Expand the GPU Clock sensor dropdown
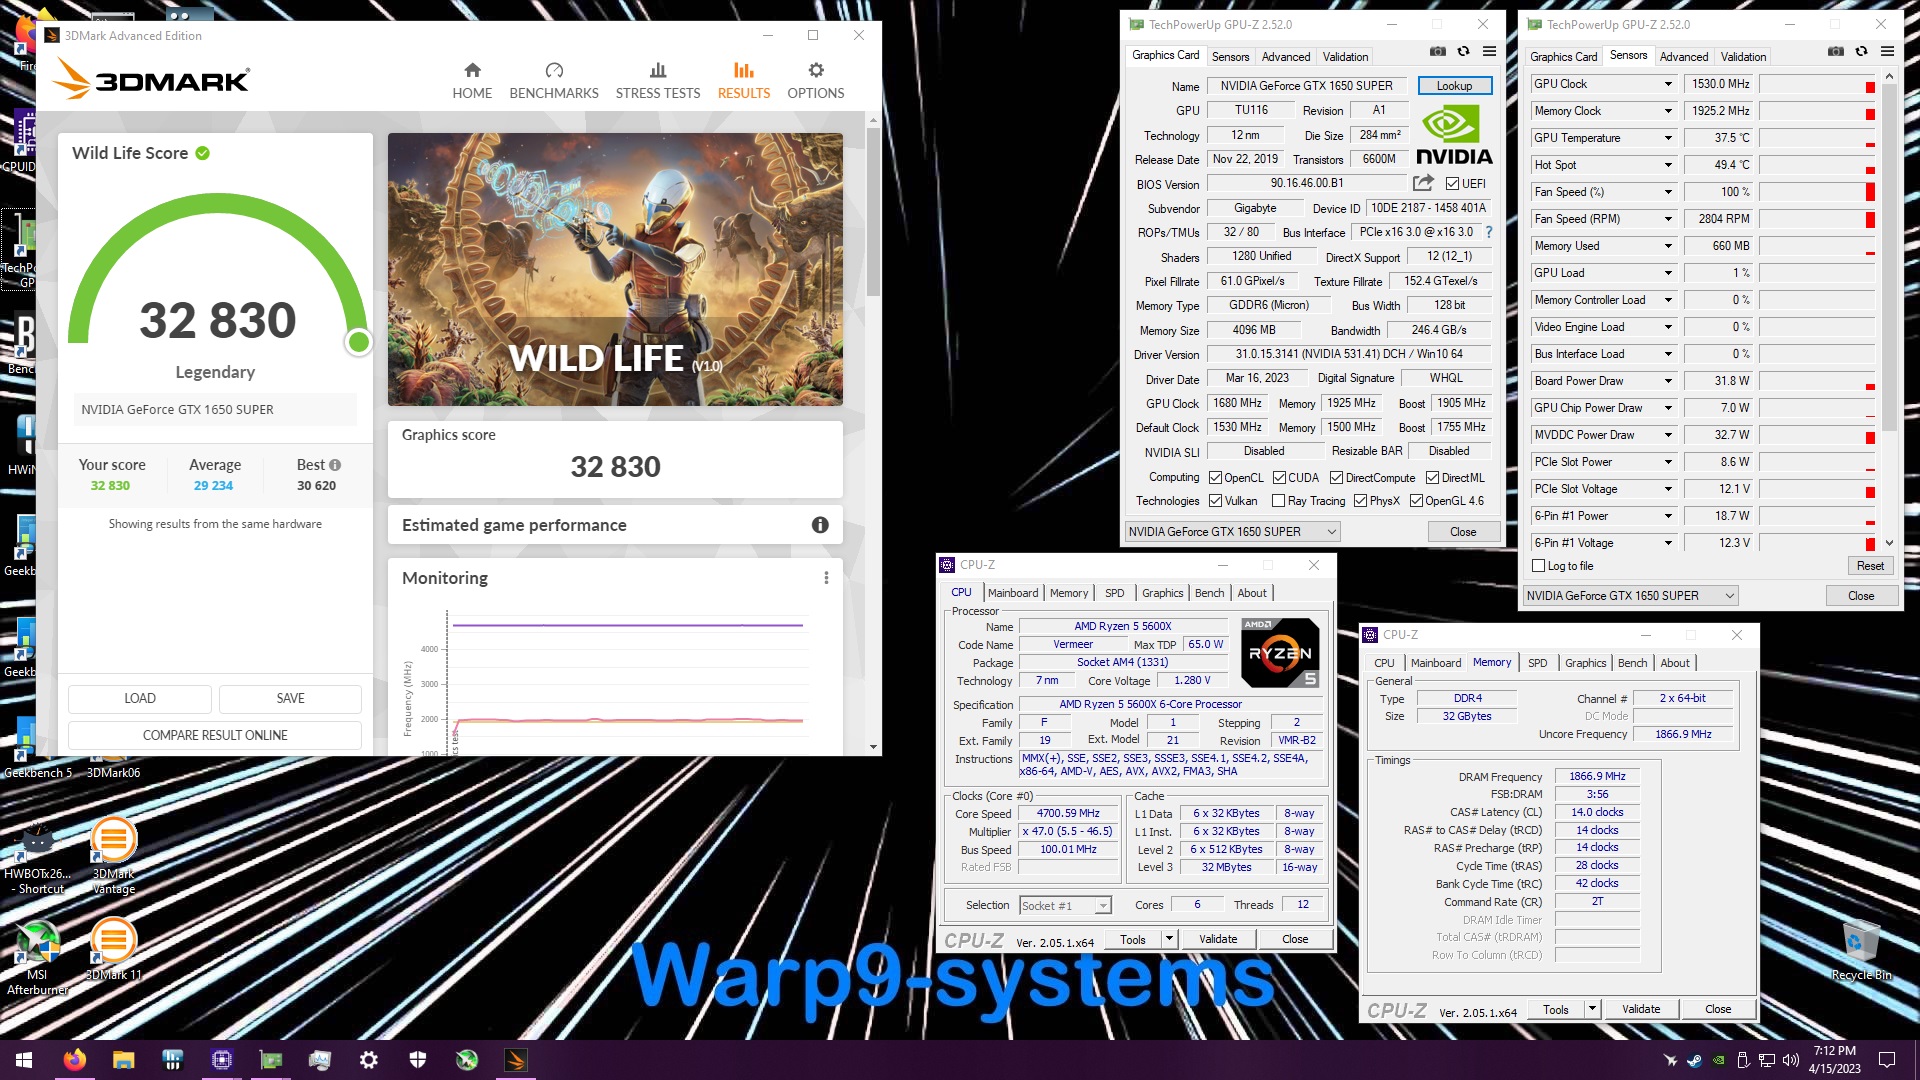Viewport: 1920px width, 1080px height. (x=1668, y=84)
